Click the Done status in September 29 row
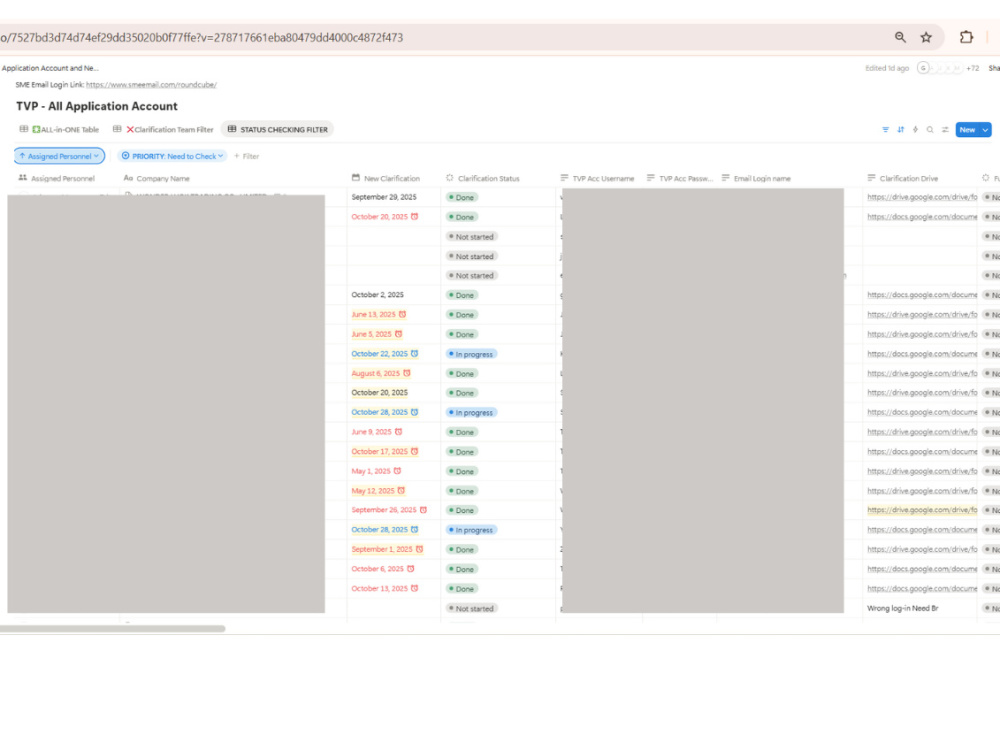The width and height of the screenshot is (1000, 750). (462, 198)
